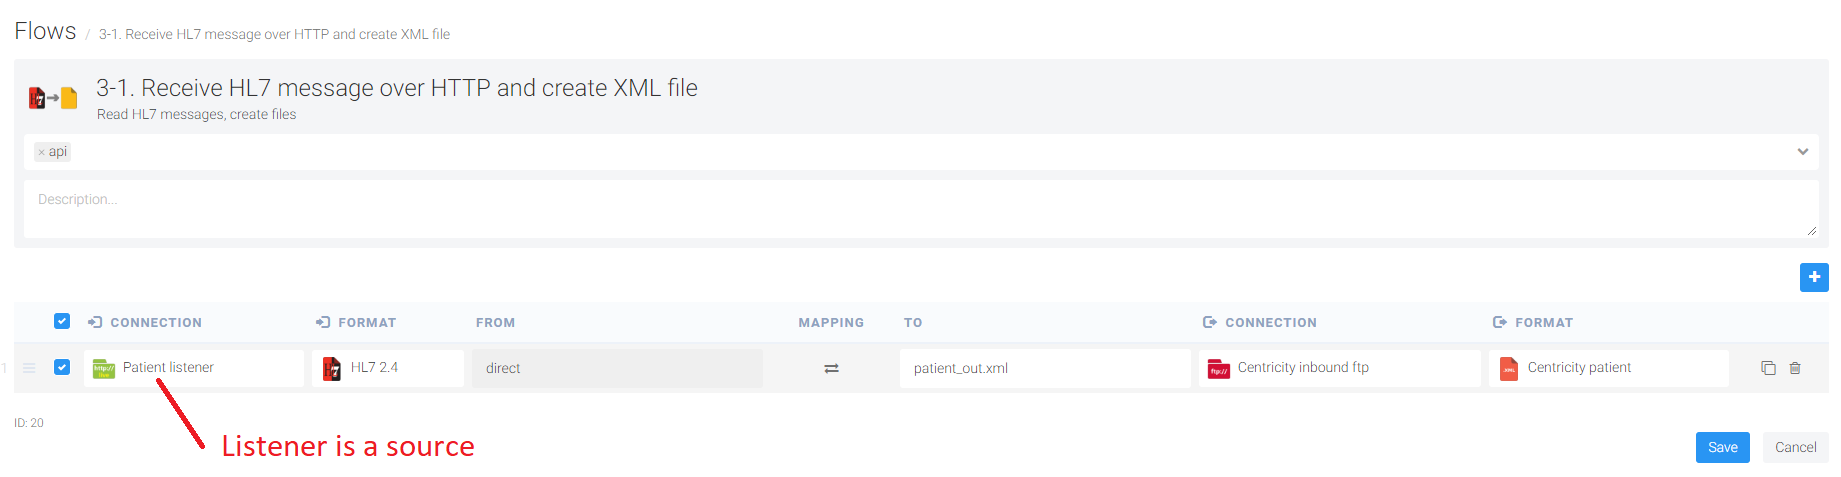Click the blue plus add-transformation button
This screenshot has height=477, width=1841.
coord(1813,277)
